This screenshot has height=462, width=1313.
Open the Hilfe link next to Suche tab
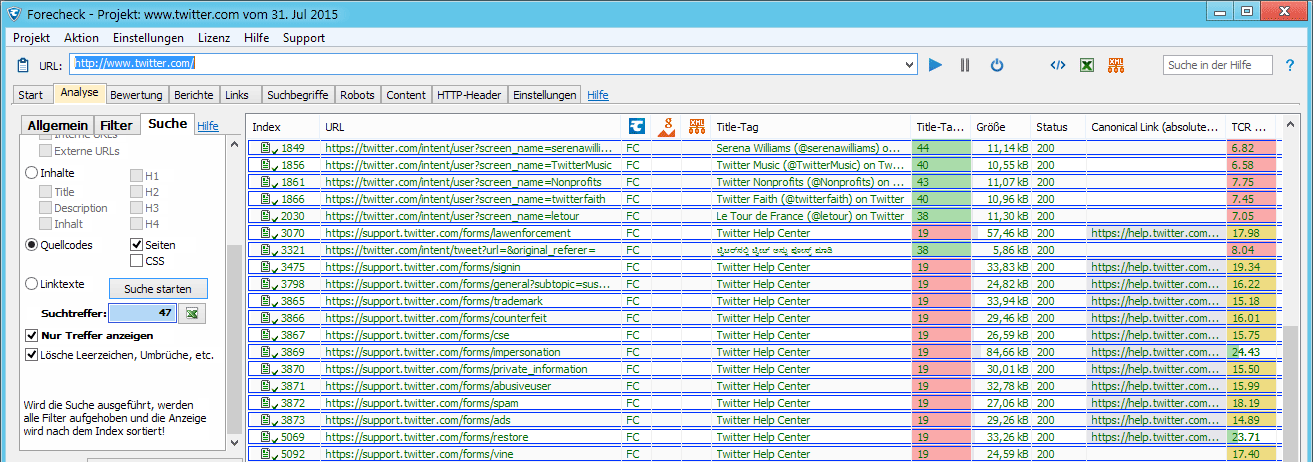click(x=208, y=126)
